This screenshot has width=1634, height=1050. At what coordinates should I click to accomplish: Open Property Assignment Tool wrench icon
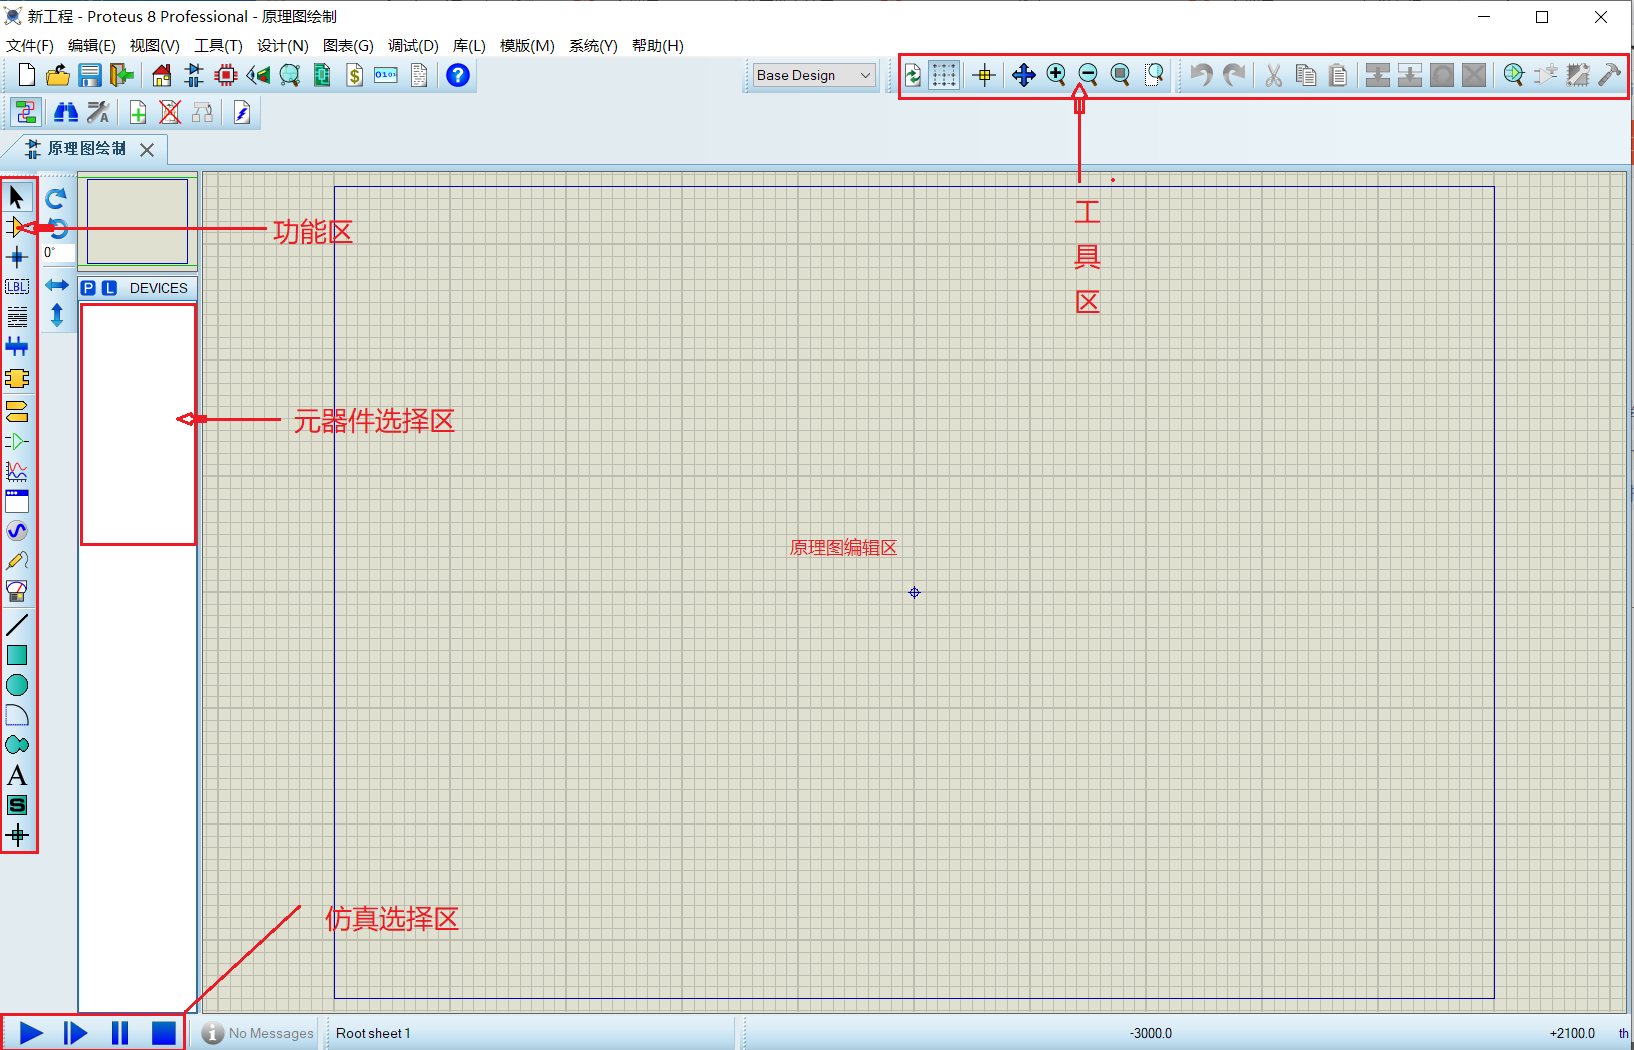[x=98, y=112]
